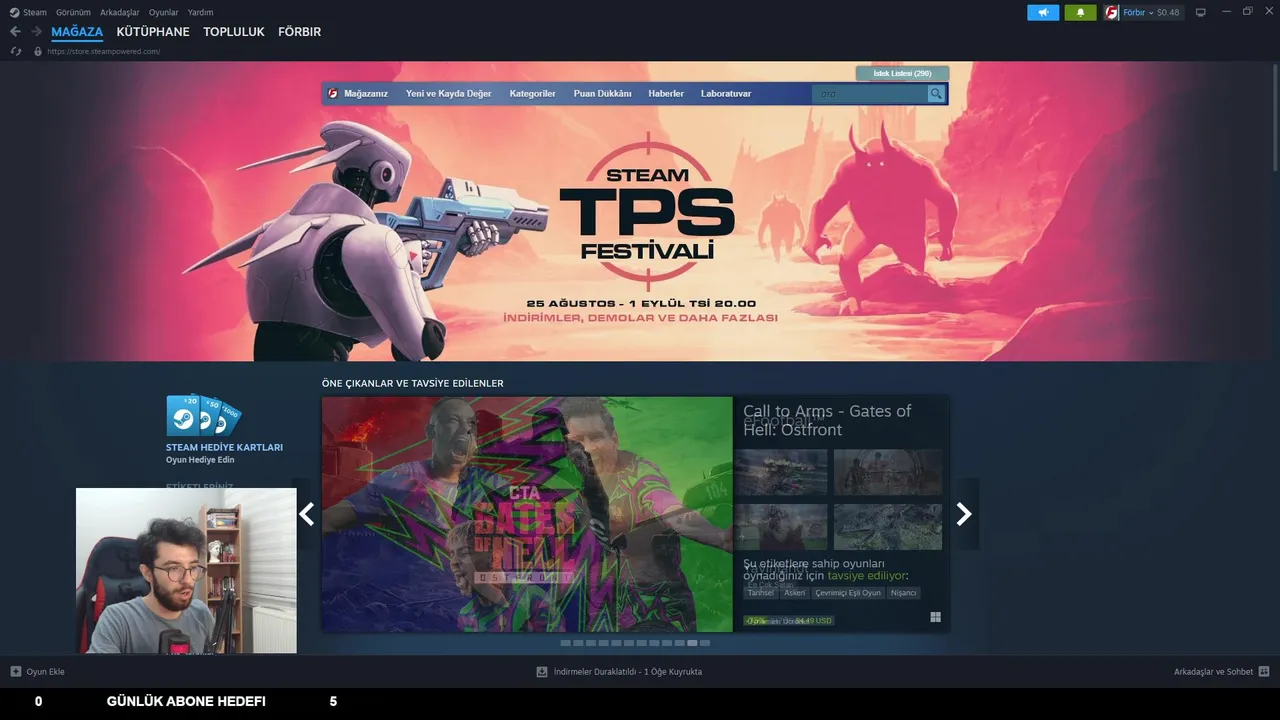
Task: Click the avatar icon beside Mağazanız
Action: (333, 93)
